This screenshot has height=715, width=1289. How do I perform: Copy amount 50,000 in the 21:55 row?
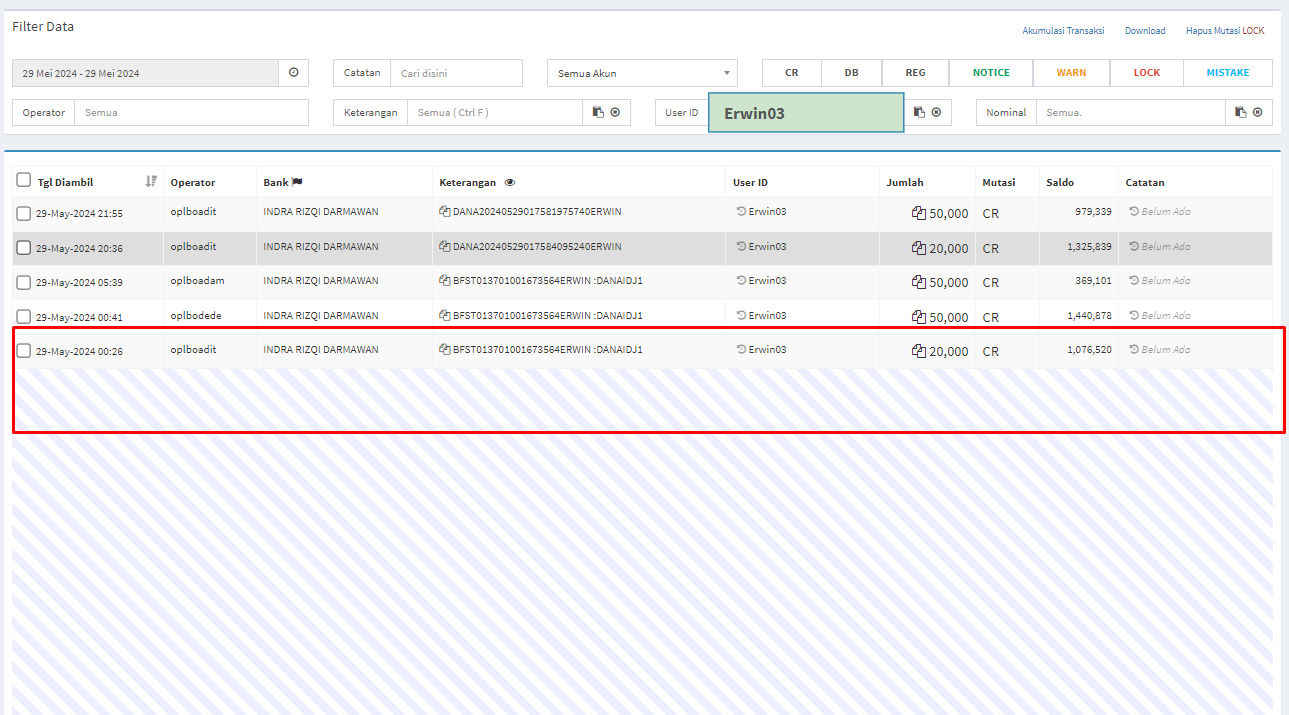[x=919, y=213]
